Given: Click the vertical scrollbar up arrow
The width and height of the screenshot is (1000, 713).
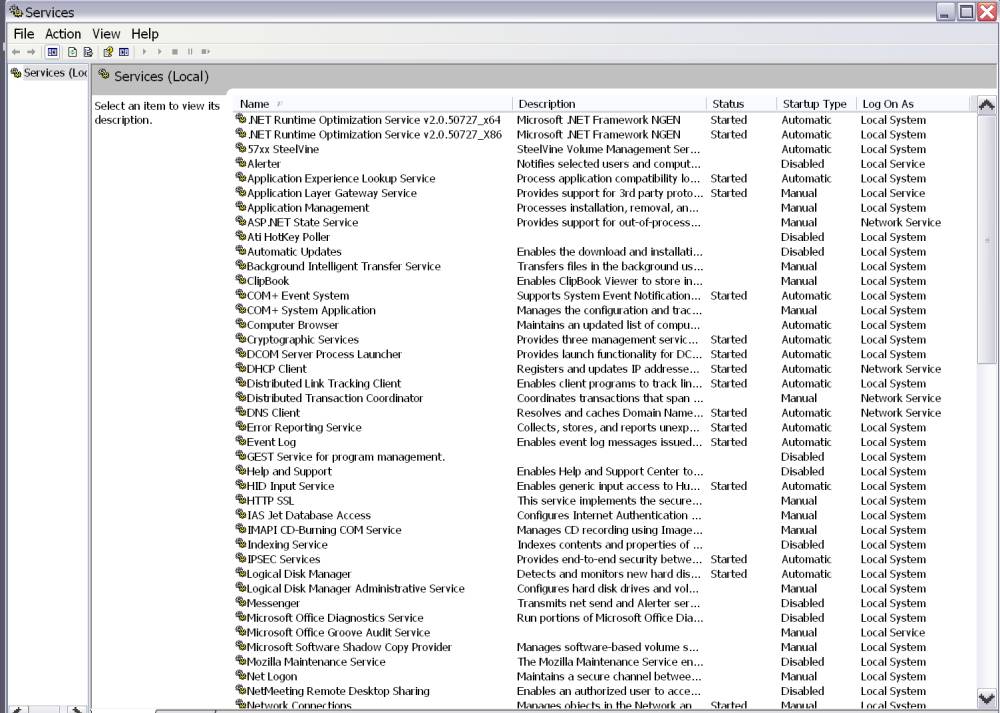Looking at the screenshot, I should click(986, 105).
